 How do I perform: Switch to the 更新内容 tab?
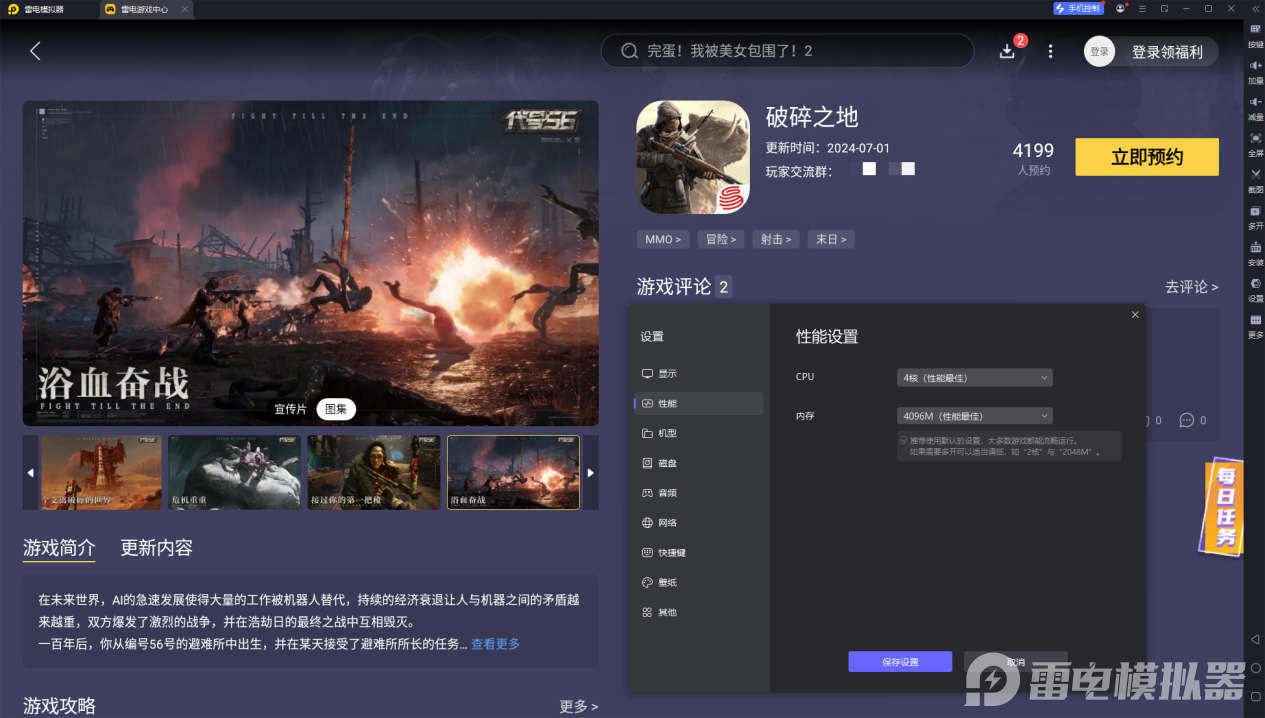pyautogui.click(x=155, y=548)
